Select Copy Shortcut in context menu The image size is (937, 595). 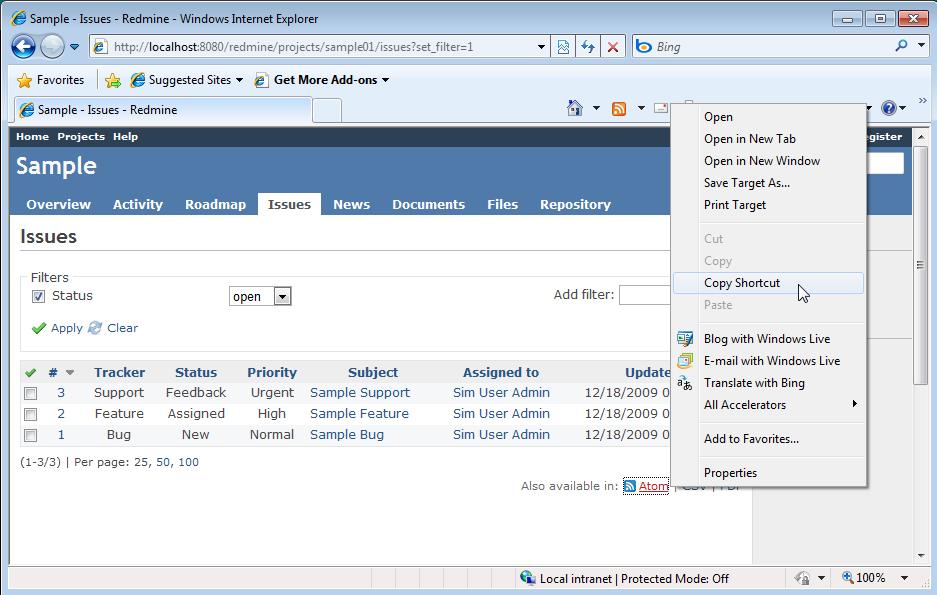[x=768, y=283]
